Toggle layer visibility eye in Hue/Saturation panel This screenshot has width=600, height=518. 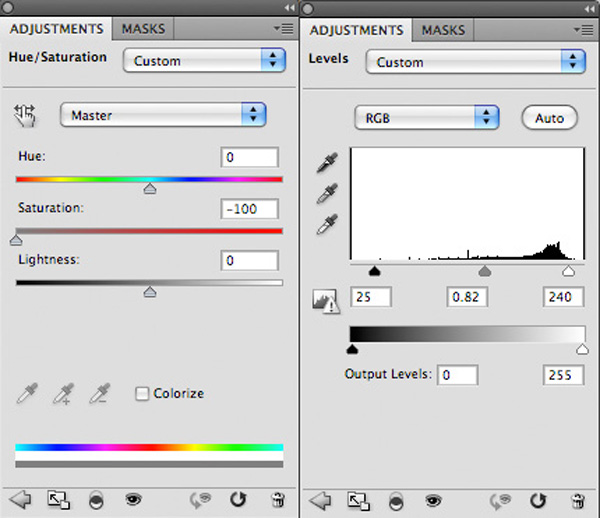(133, 498)
